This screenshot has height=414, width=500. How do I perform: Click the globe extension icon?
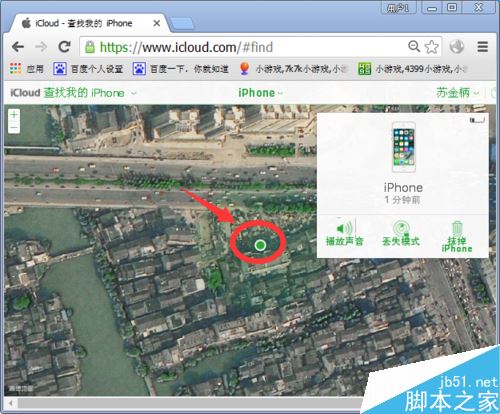[457, 46]
